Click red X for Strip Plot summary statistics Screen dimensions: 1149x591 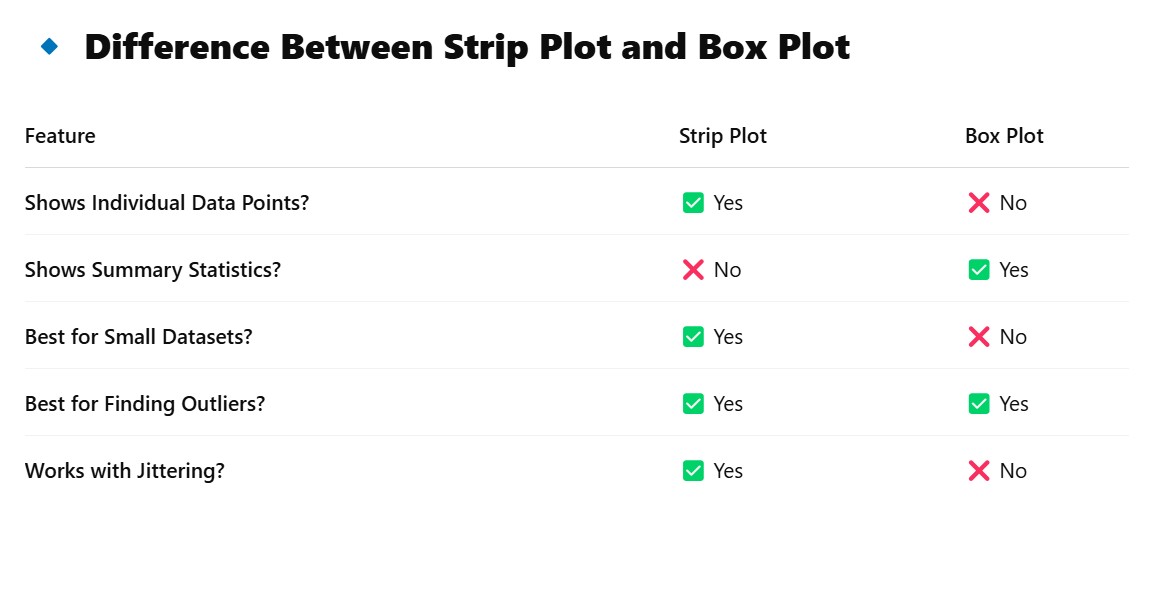693,270
